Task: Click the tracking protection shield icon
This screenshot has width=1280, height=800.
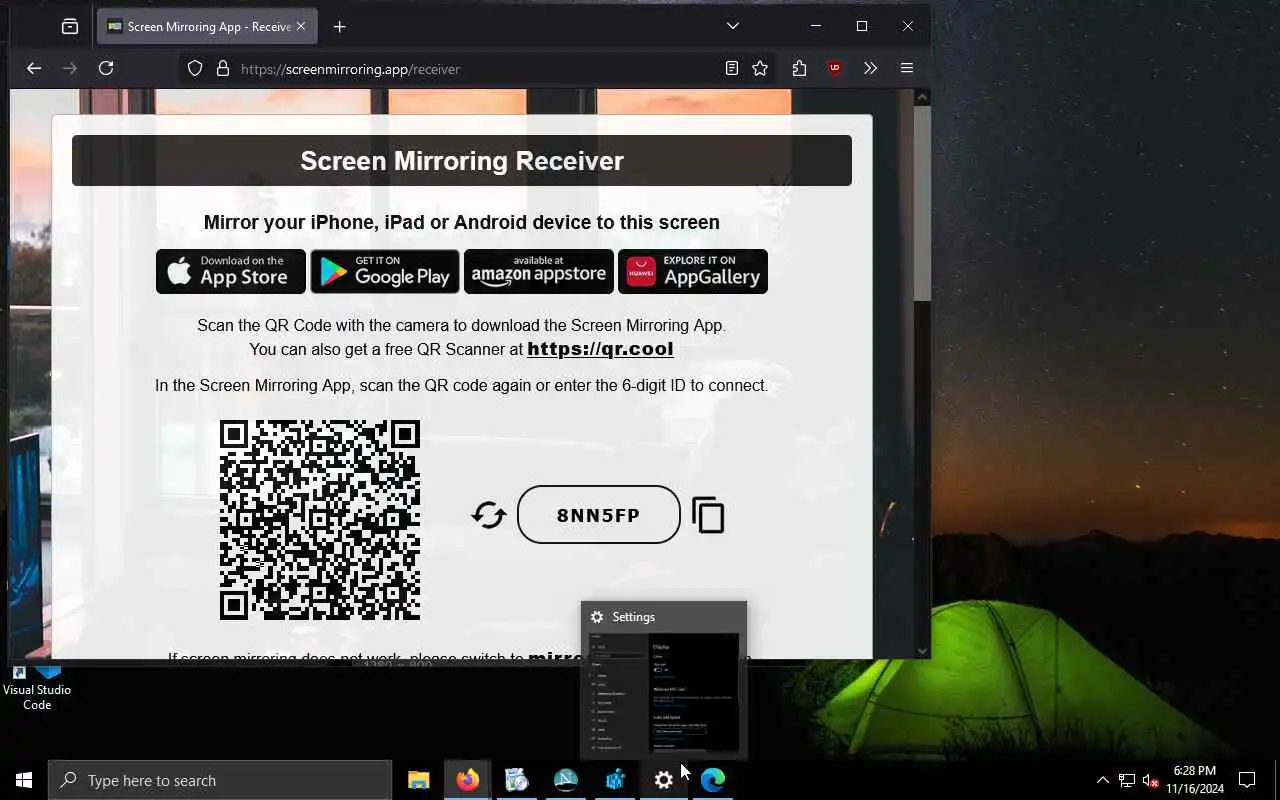Action: tap(195, 69)
